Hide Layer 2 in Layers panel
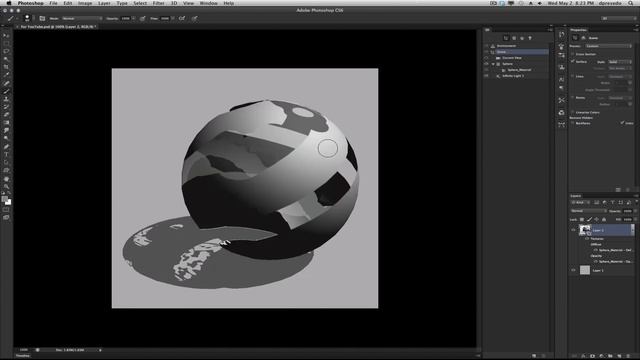 click(x=573, y=230)
